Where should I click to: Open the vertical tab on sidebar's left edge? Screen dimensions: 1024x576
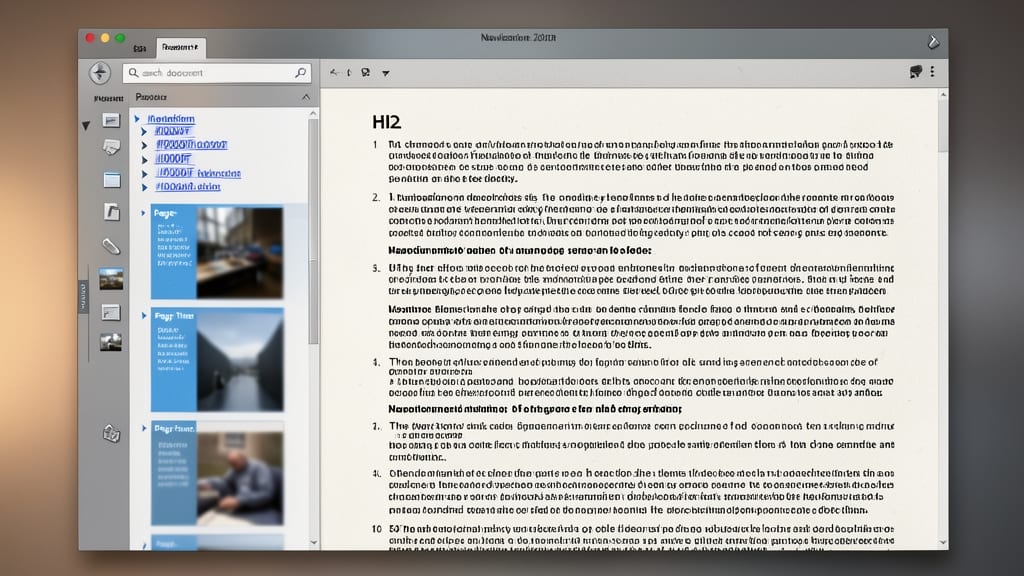click(84, 296)
